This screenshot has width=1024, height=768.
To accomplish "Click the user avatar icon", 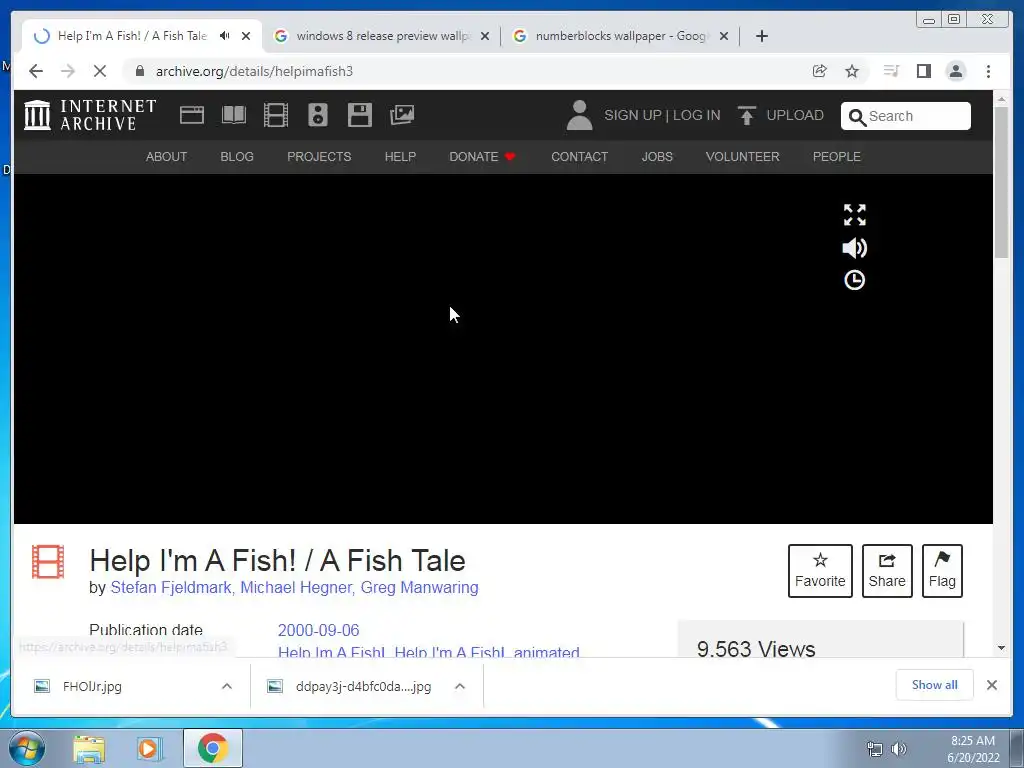I will coord(579,115).
